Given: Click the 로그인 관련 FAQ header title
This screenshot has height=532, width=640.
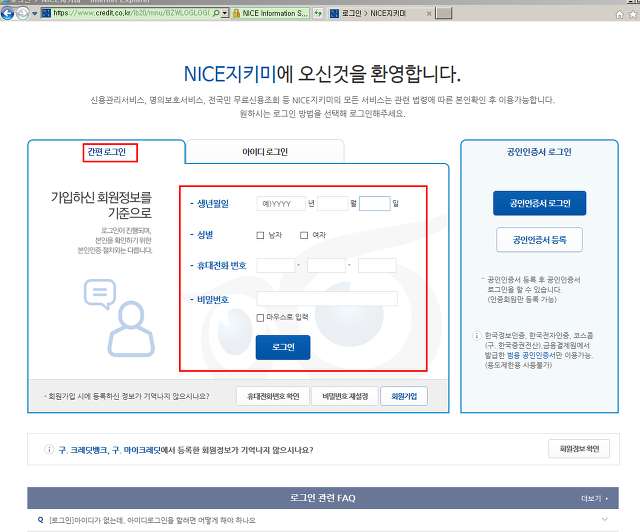Looking at the screenshot, I should click(323, 498).
